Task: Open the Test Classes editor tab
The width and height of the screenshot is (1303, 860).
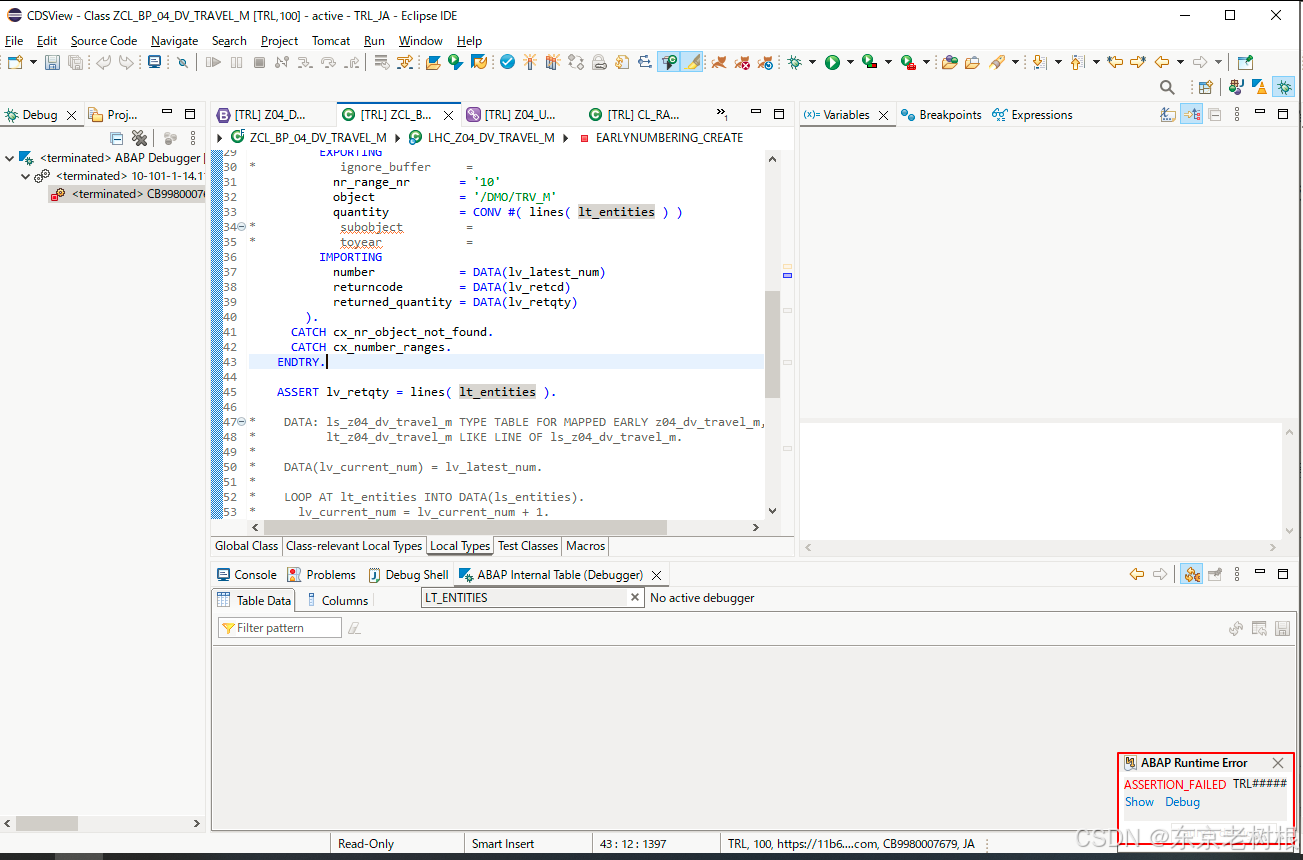Action: tap(528, 546)
